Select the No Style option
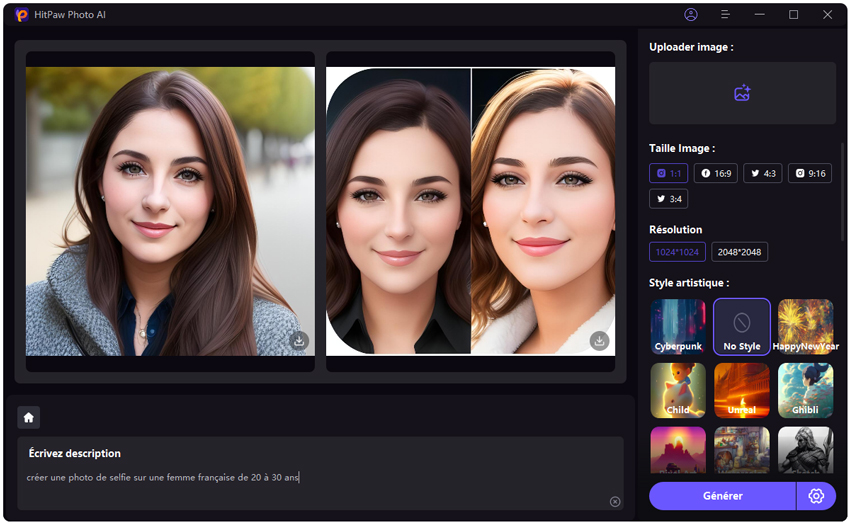The image size is (850, 524). point(742,326)
